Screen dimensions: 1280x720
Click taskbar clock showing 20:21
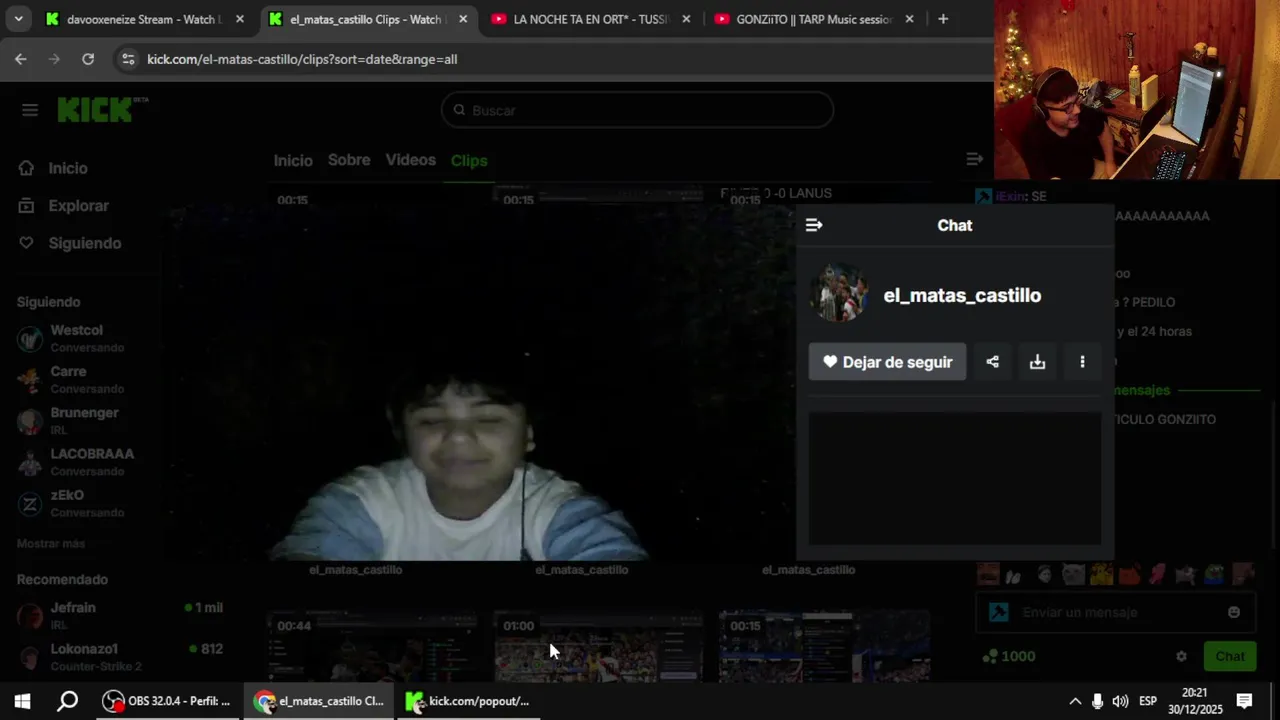[1195, 701]
